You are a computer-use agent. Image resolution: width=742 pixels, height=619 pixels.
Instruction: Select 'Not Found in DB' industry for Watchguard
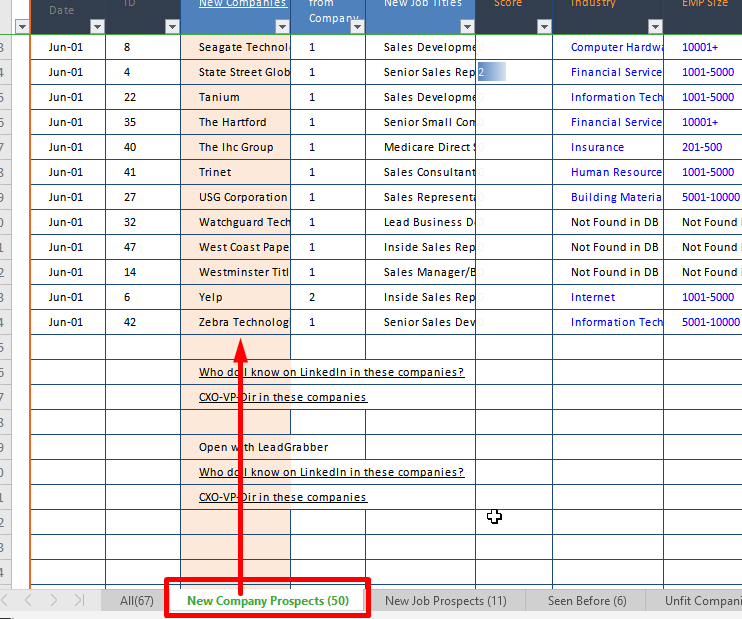pyautogui.click(x=608, y=222)
